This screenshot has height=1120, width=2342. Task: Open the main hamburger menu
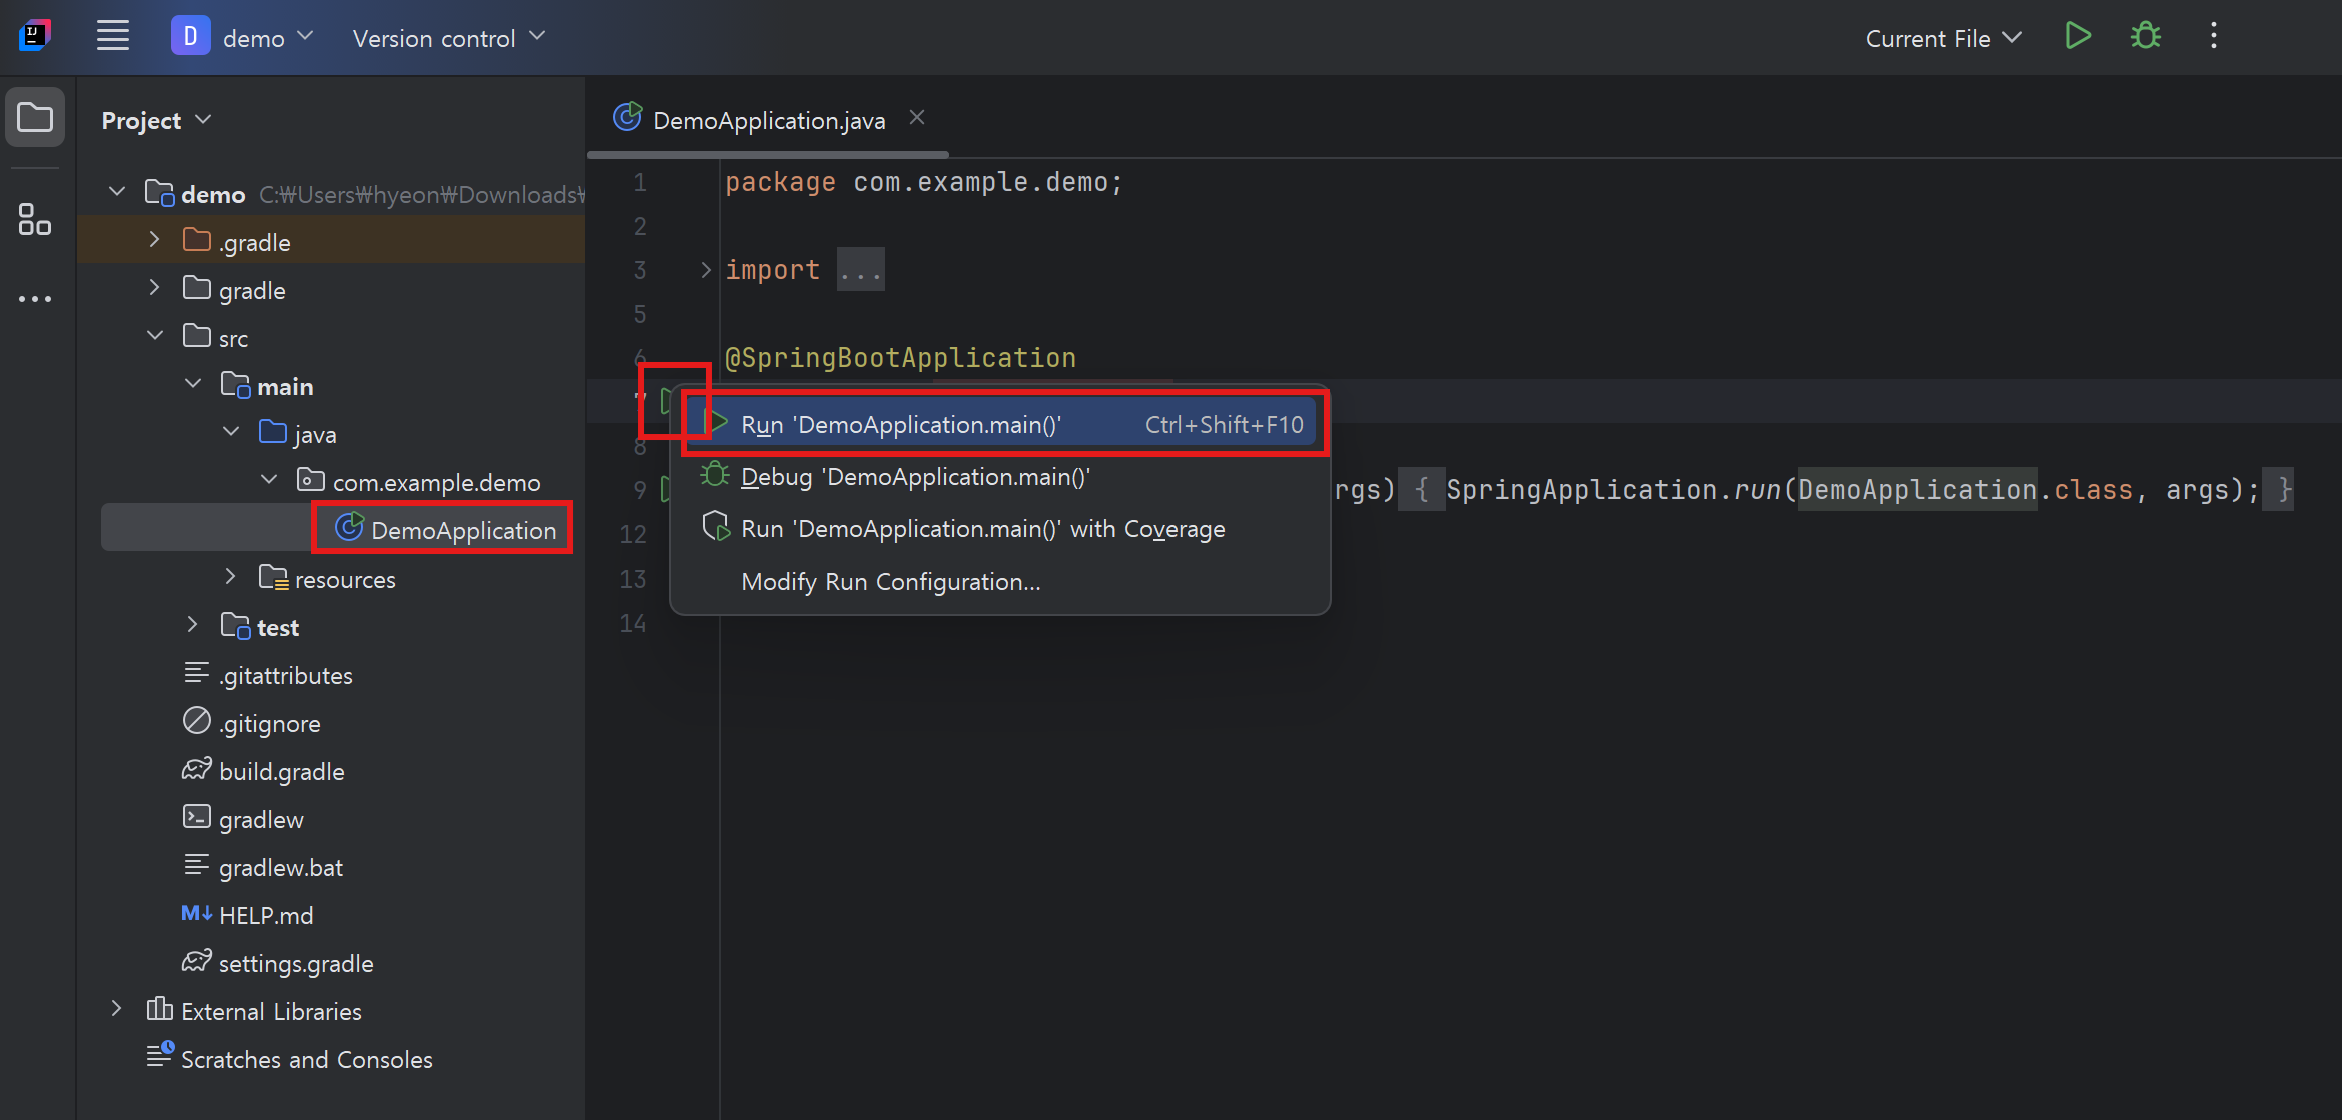tap(113, 37)
